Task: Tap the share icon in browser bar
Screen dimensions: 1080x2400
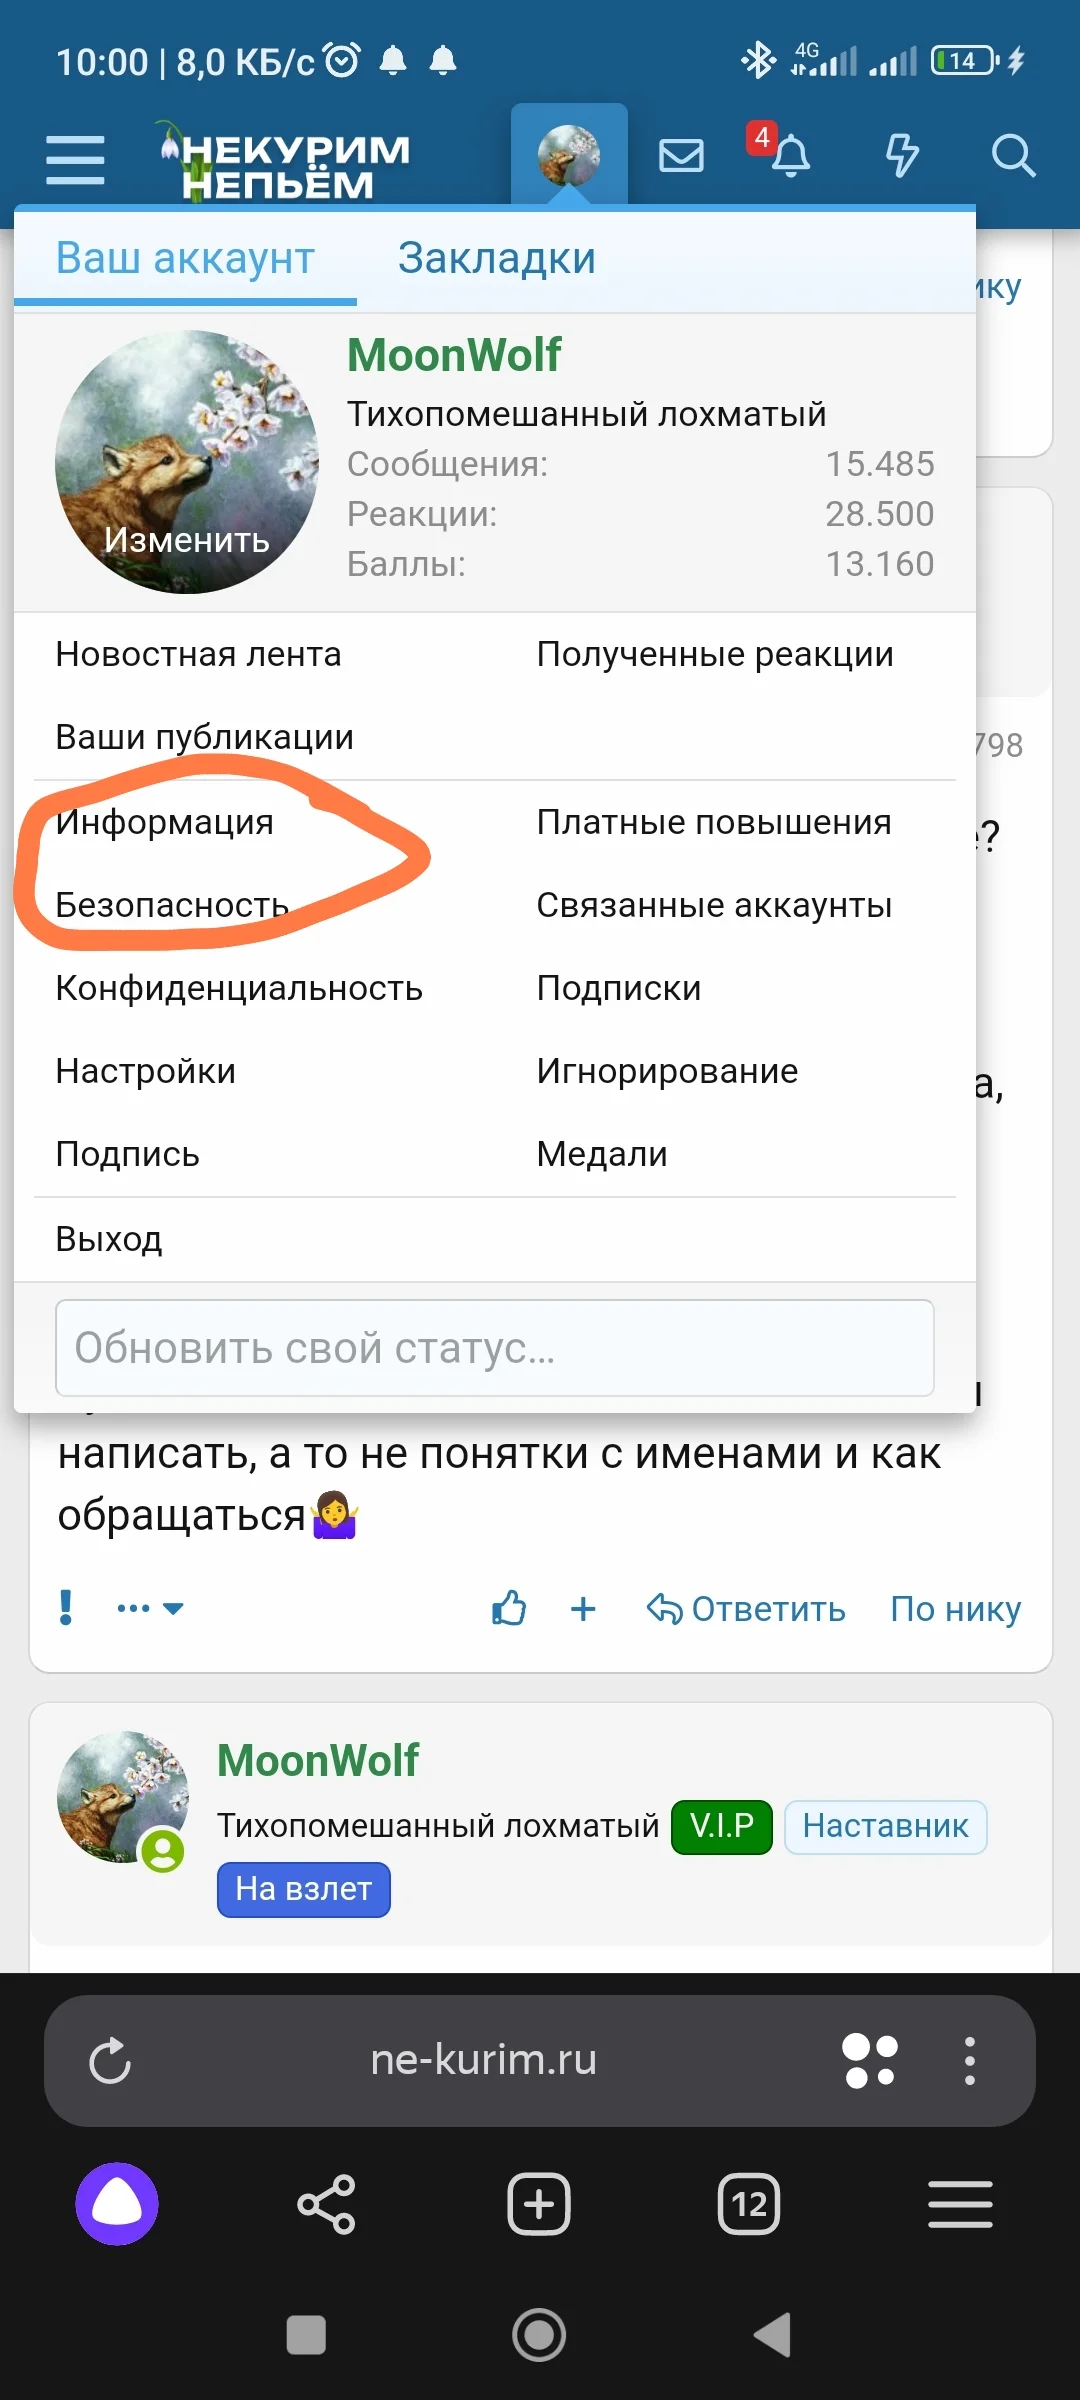Action: [x=327, y=2204]
